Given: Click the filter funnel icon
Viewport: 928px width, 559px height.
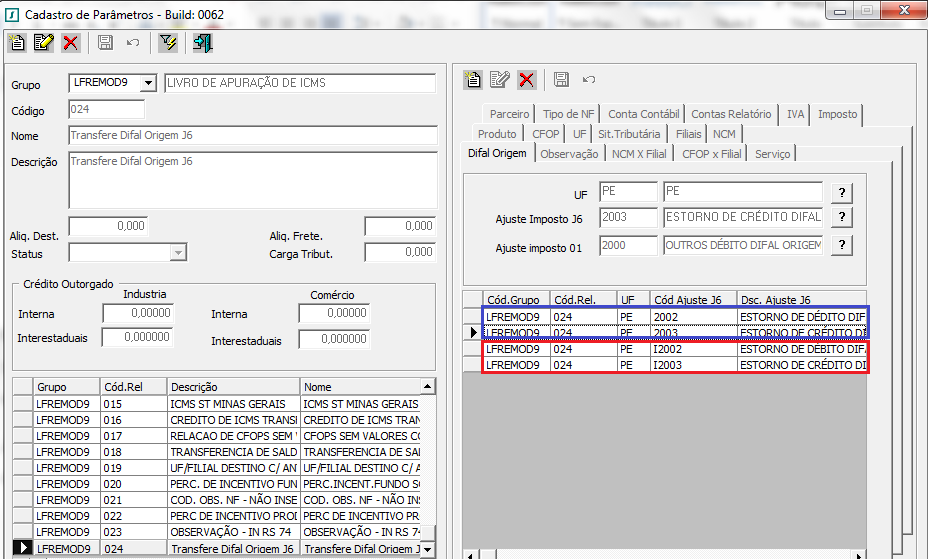Looking at the screenshot, I should (x=168, y=42).
